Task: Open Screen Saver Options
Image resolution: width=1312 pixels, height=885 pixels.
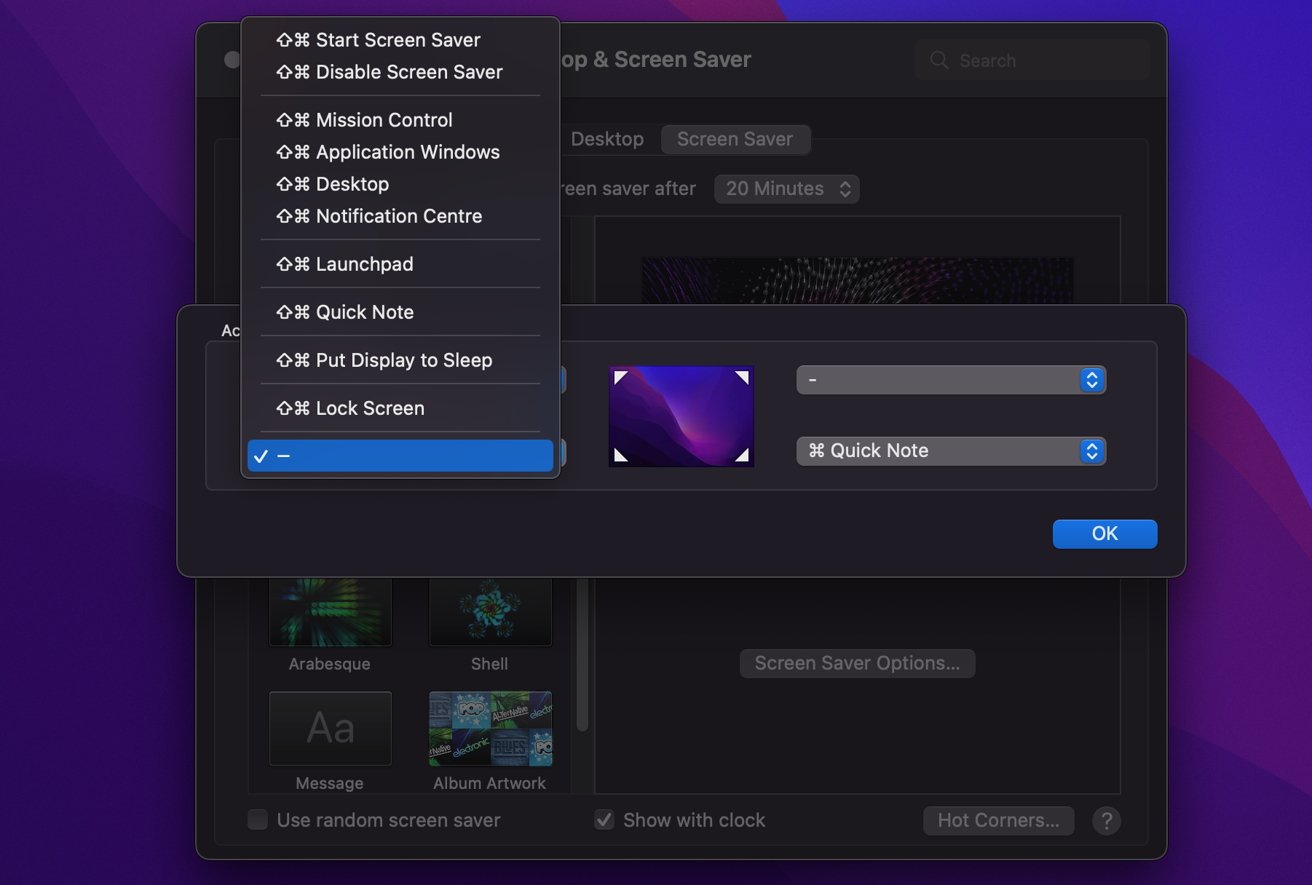Action: click(857, 663)
